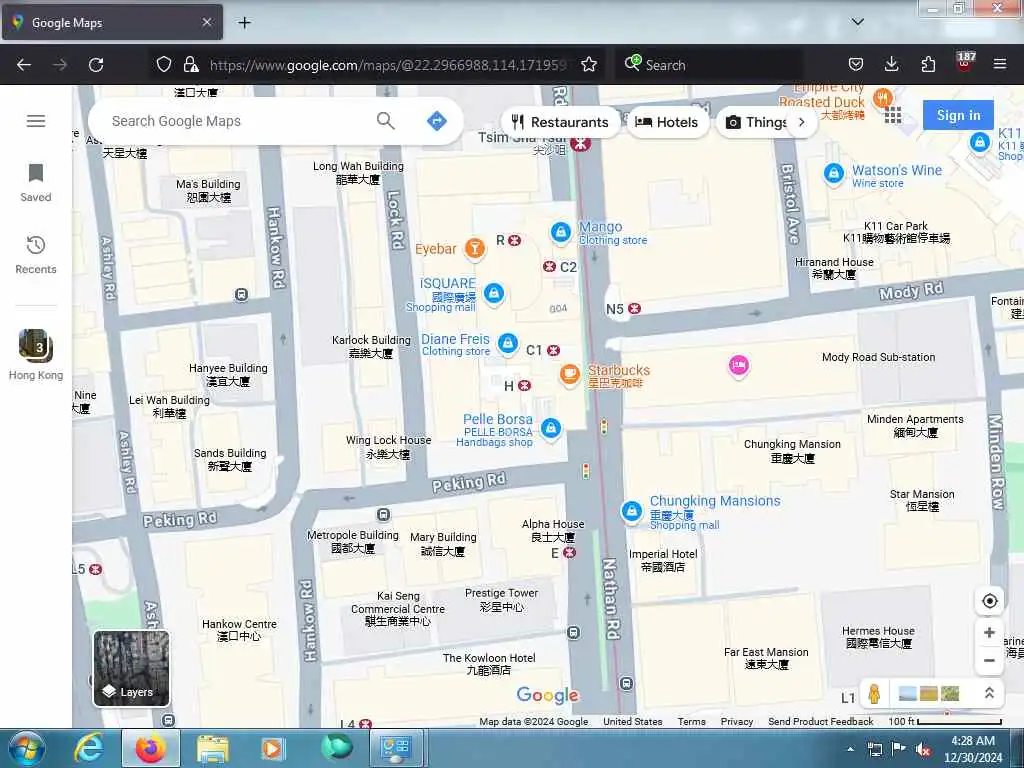Toggle the 100 ft map scale

click(x=945, y=722)
